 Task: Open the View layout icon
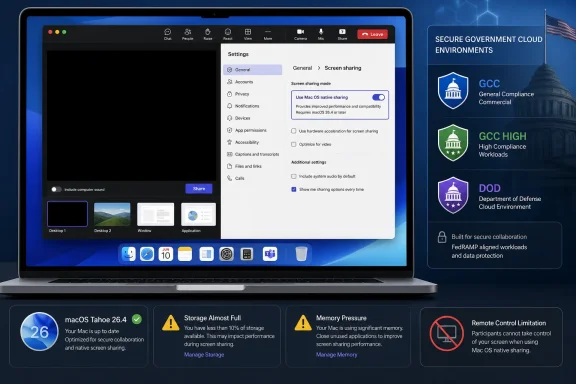click(x=248, y=34)
